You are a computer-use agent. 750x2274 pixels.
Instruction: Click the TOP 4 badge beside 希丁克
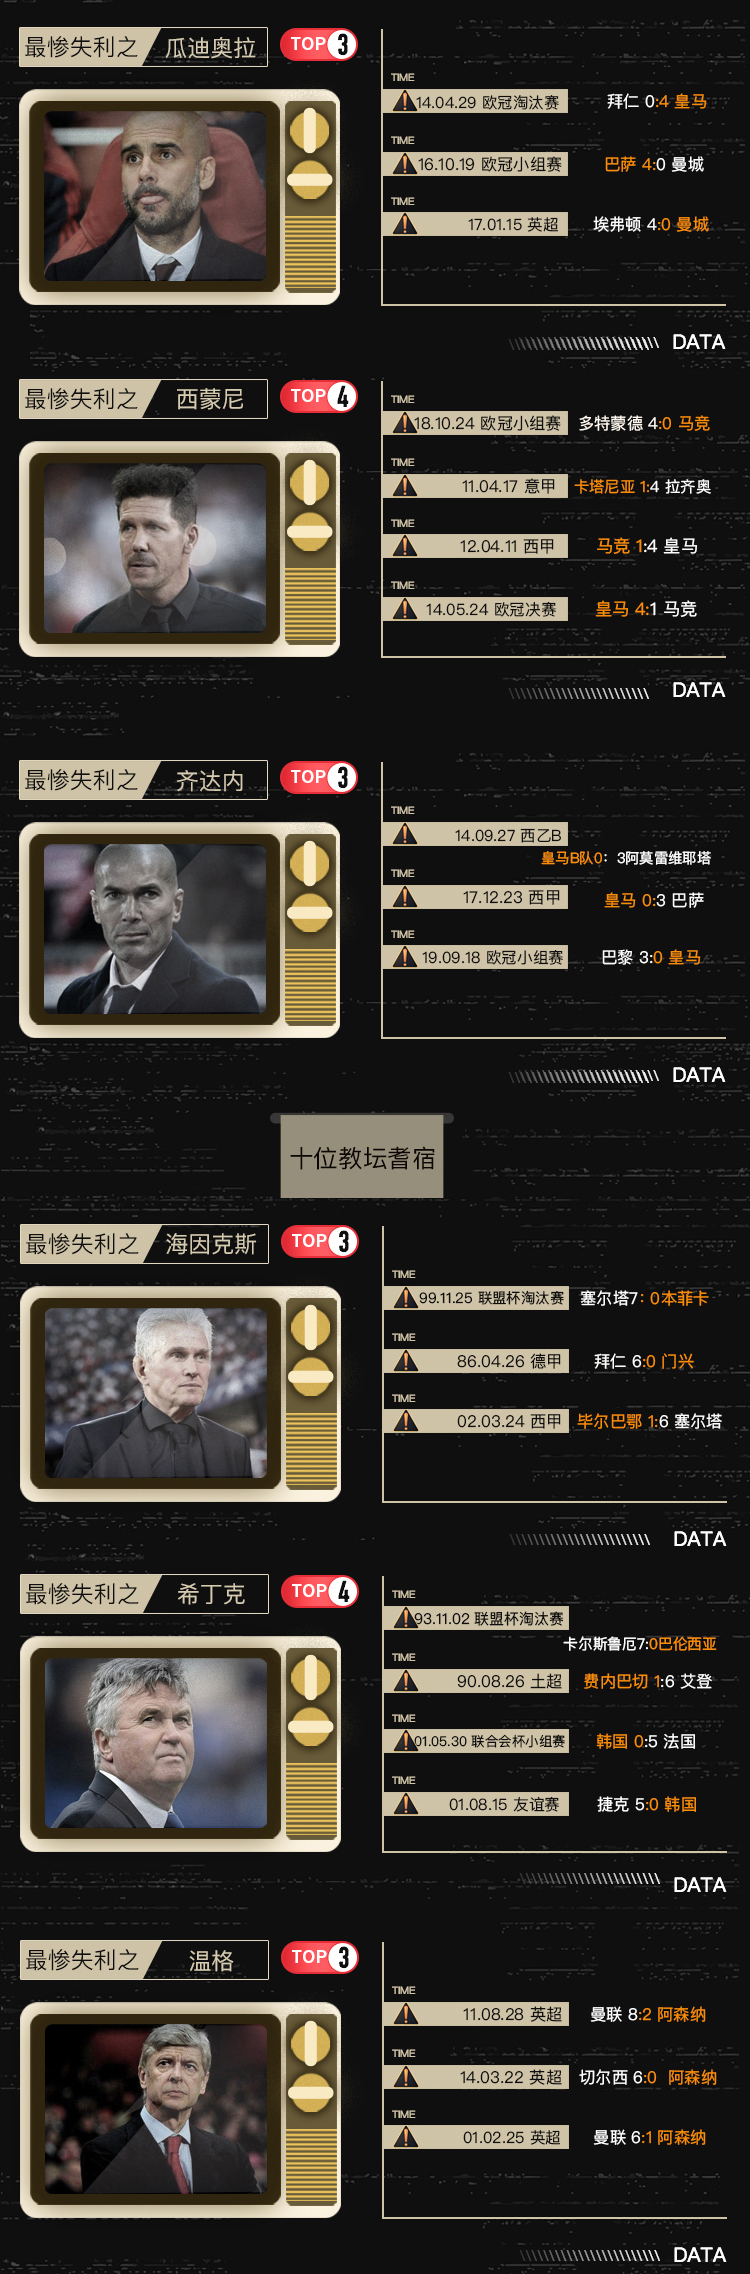pyautogui.click(x=320, y=1591)
